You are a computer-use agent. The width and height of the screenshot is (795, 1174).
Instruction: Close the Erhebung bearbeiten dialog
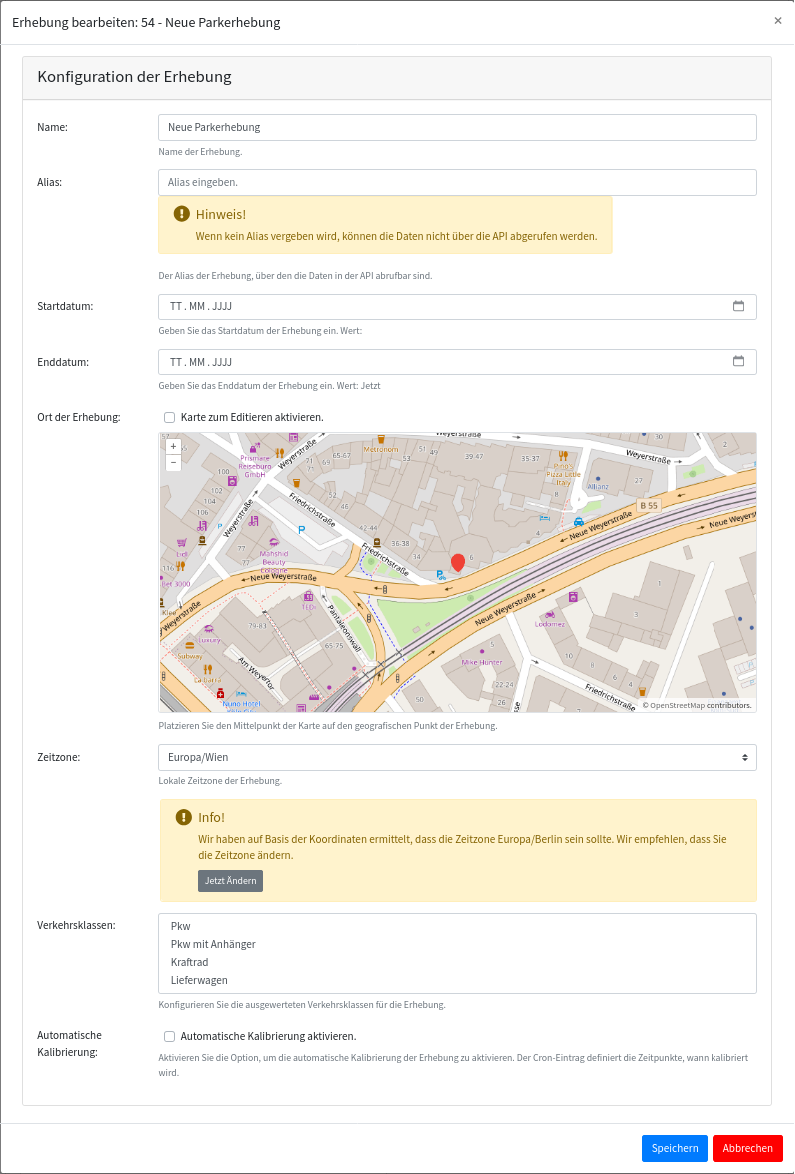click(778, 21)
